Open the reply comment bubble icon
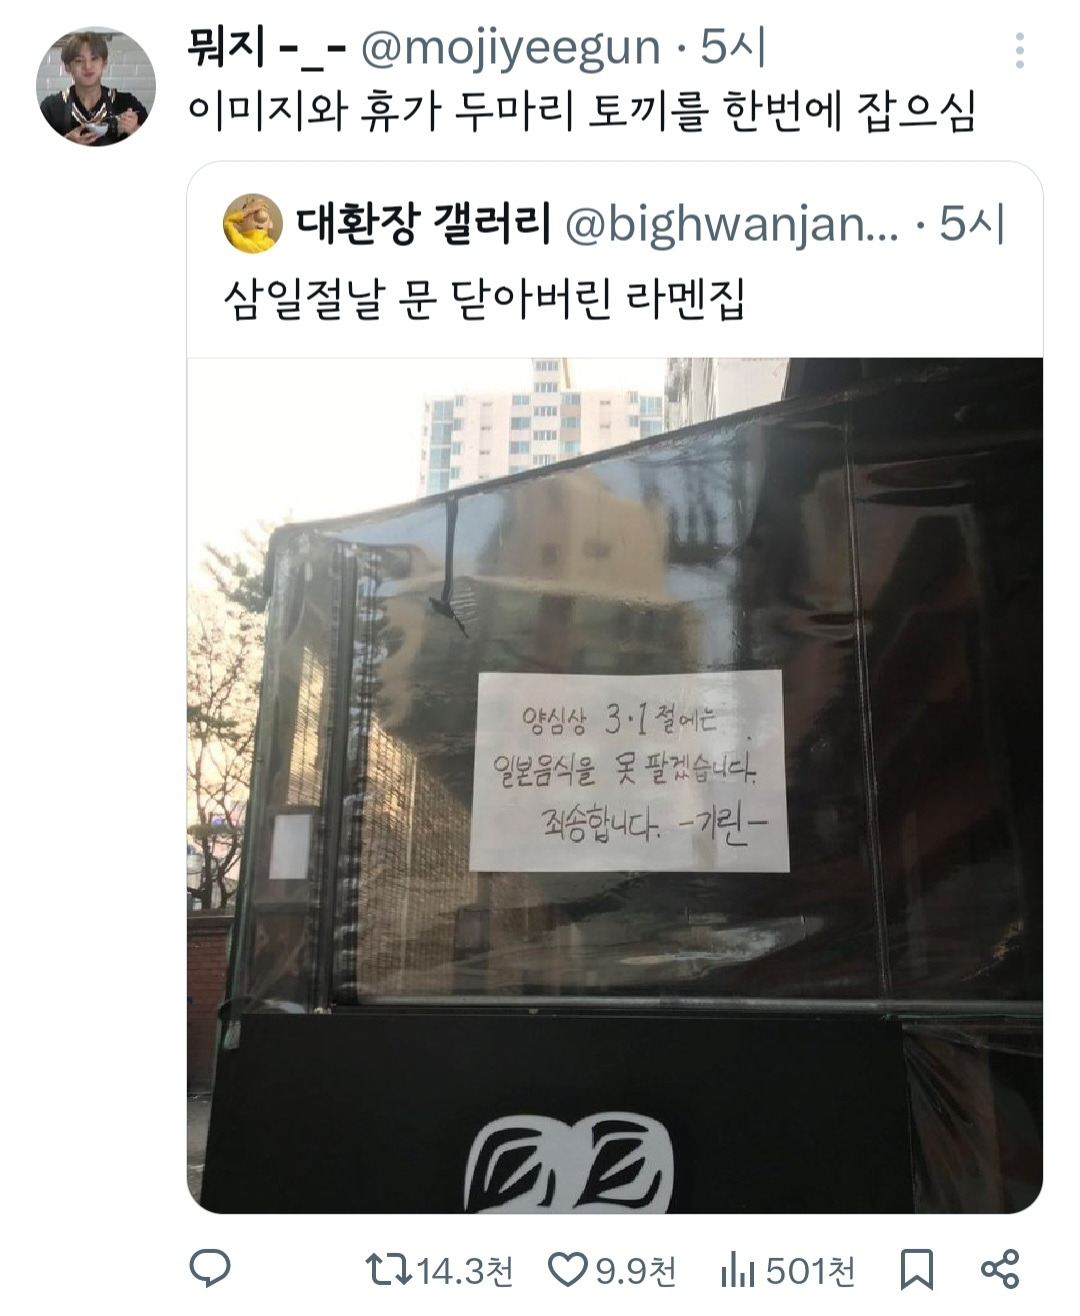The width and height of the screenshot is (1080, 1316). [x=210, y=1270]
